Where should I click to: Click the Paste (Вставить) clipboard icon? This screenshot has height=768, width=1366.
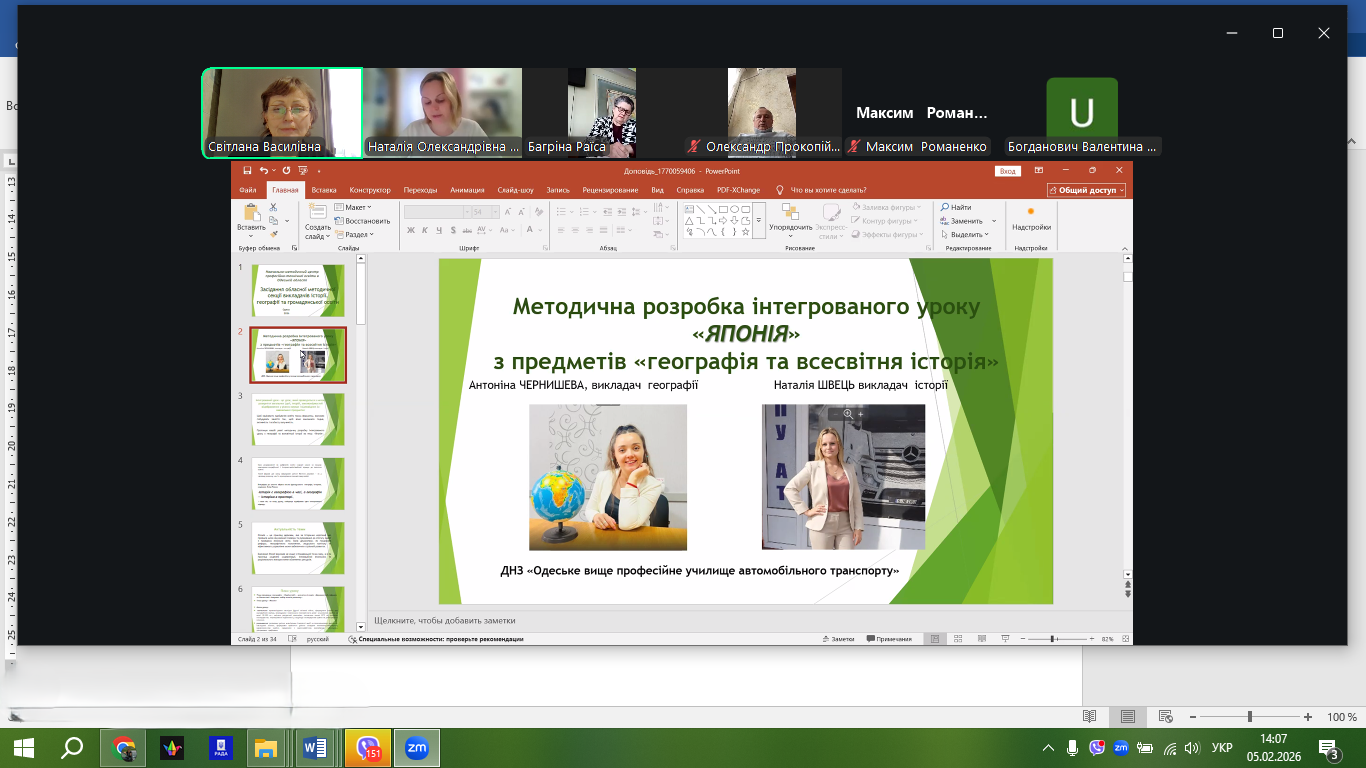(251, 212)
